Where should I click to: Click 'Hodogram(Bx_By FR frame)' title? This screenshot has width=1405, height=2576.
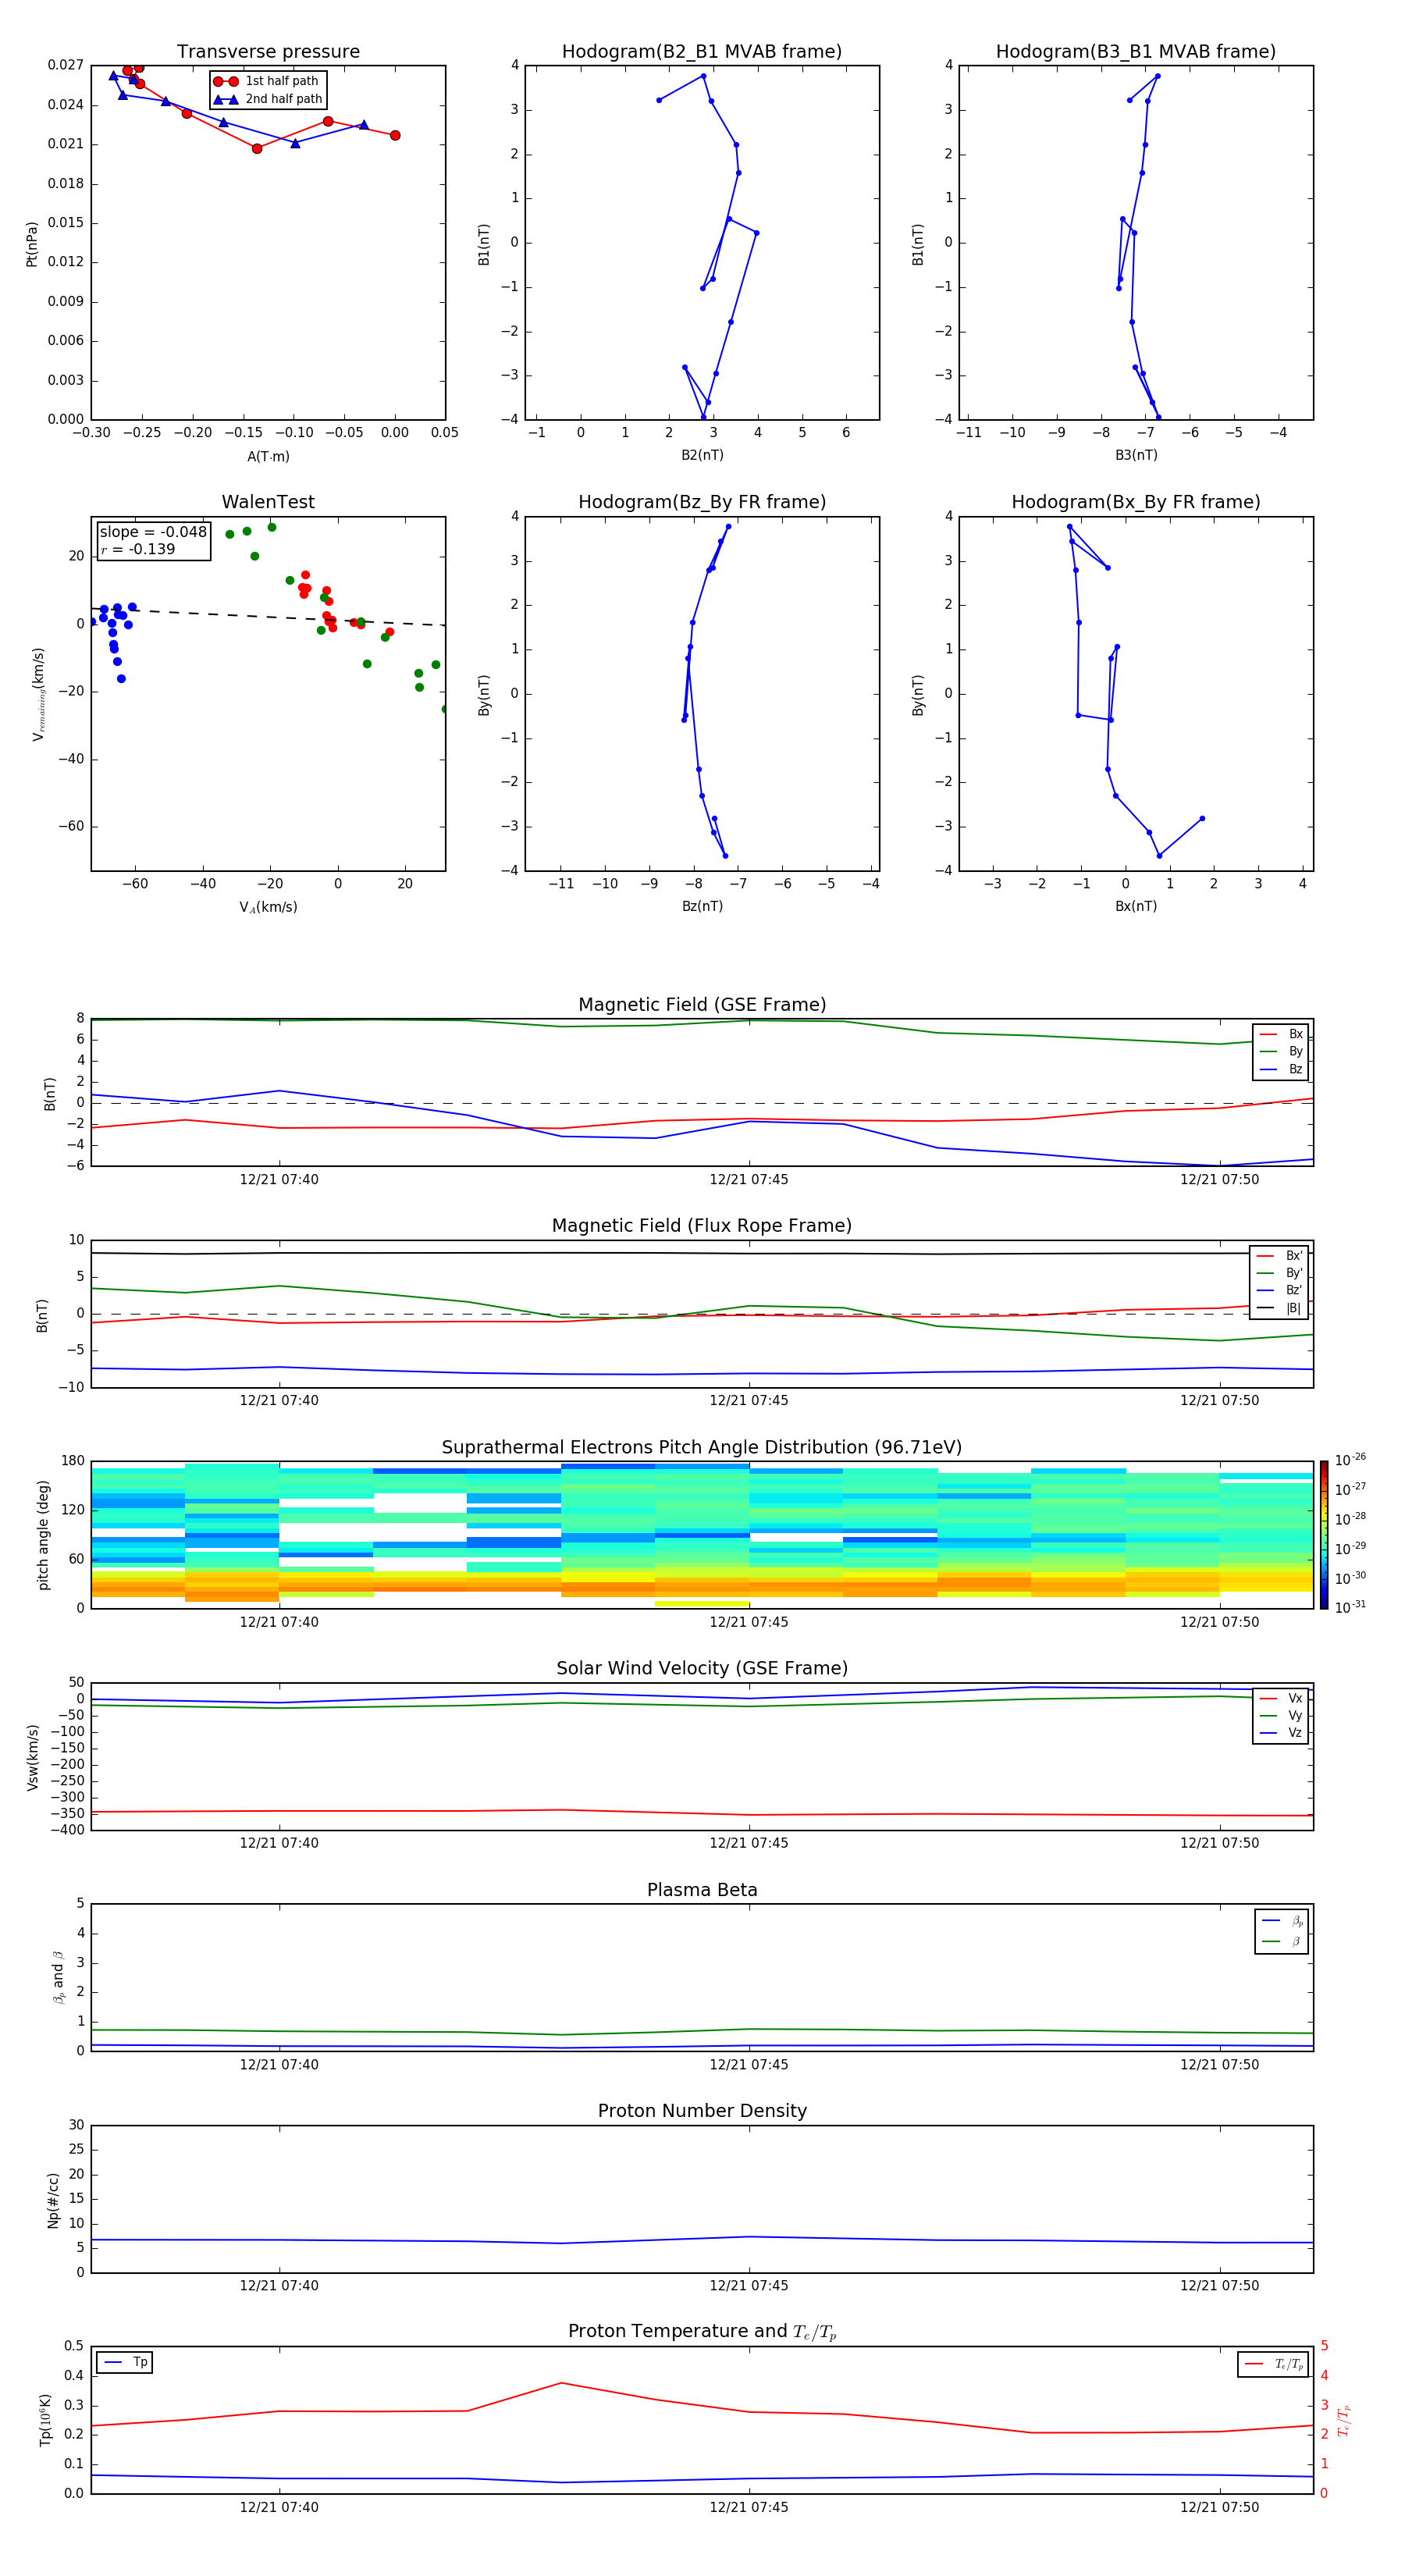point(1136,502)
